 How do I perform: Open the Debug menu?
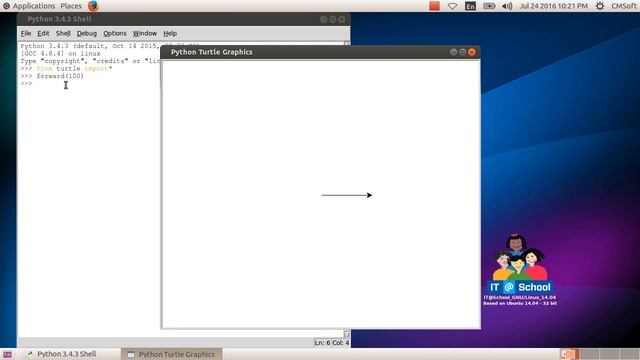[87, 33]
